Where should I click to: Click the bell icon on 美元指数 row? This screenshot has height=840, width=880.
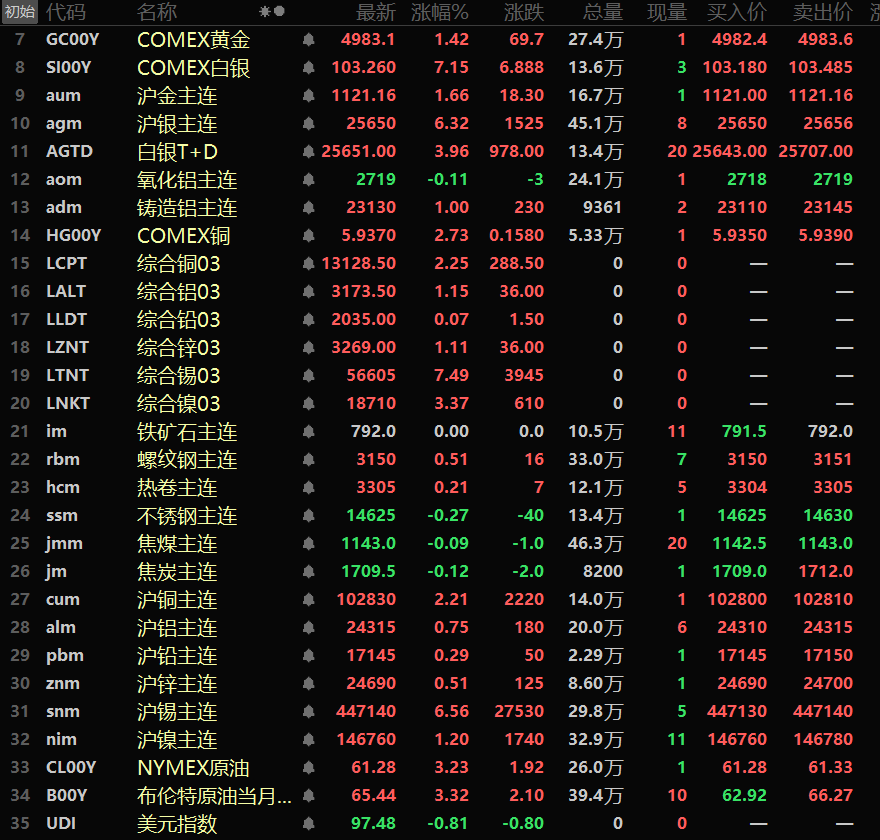[x=308, y=824]
